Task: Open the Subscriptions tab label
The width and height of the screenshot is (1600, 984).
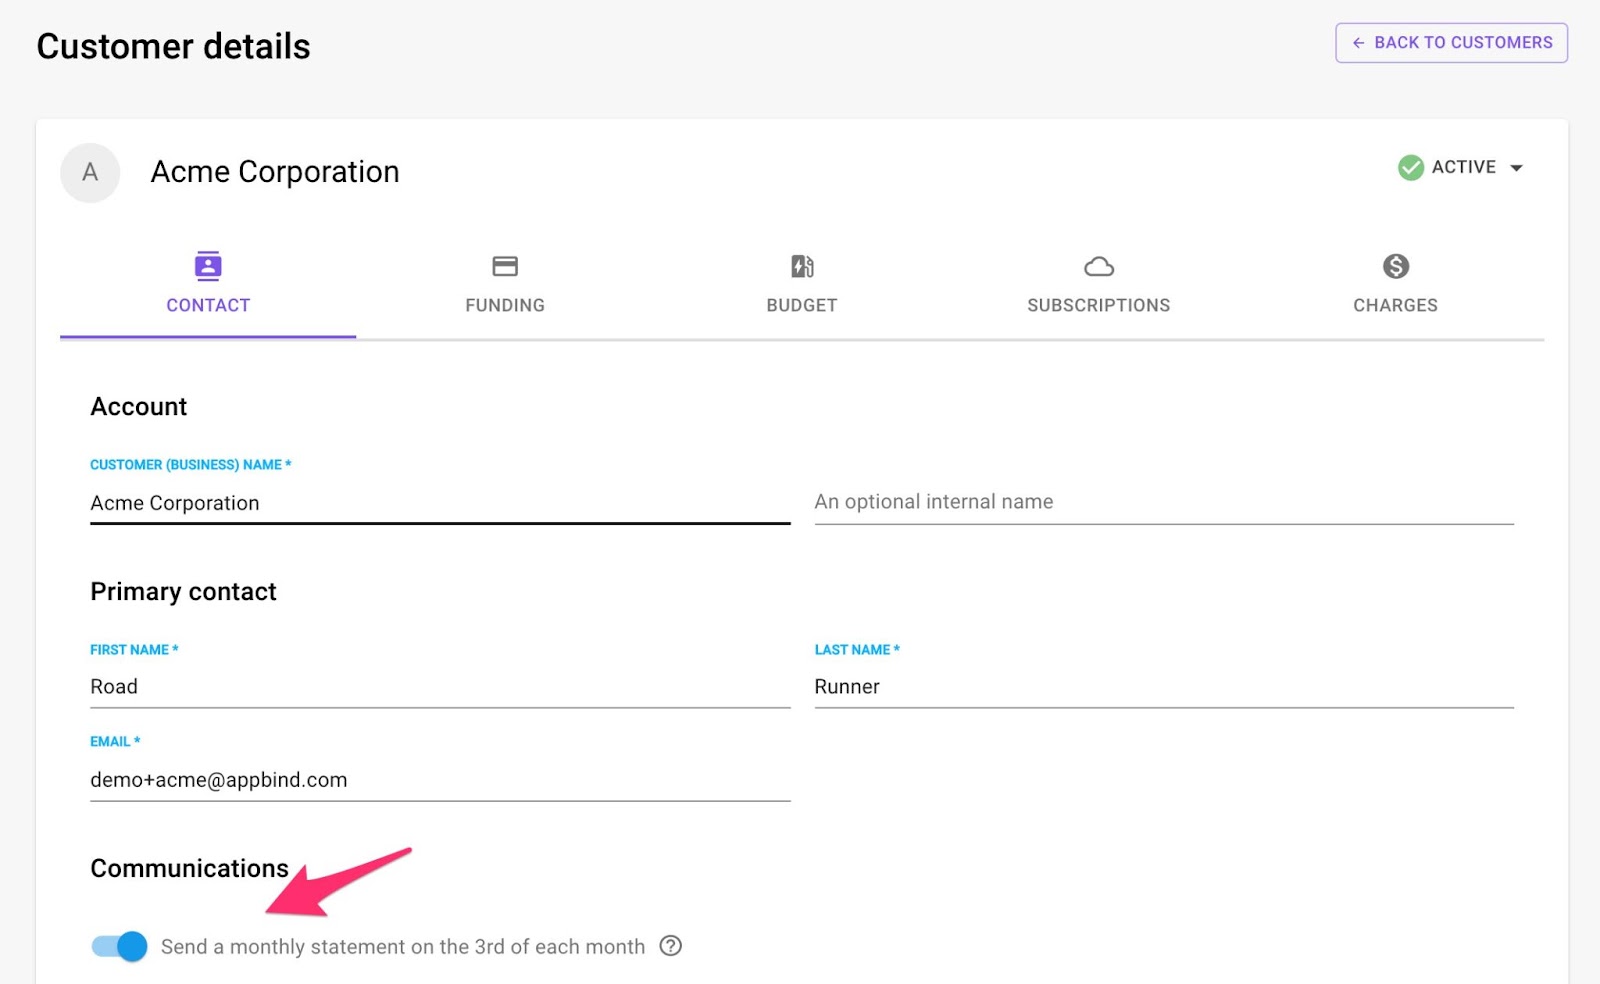Action: pyautogui.click(x=1098, y=305)
